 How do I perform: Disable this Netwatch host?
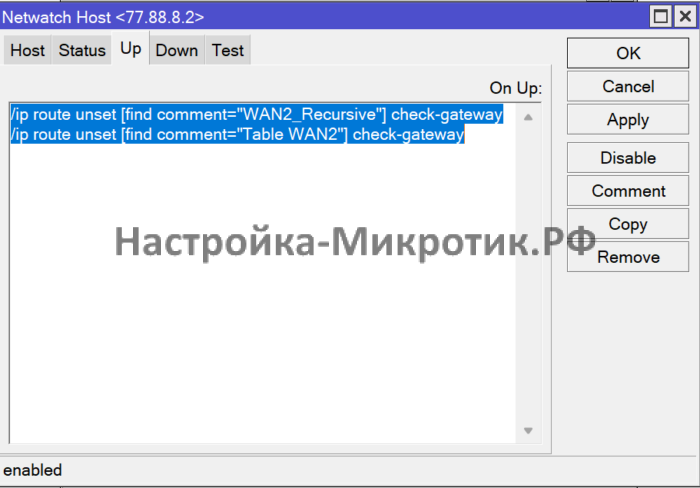pos(628,158)
